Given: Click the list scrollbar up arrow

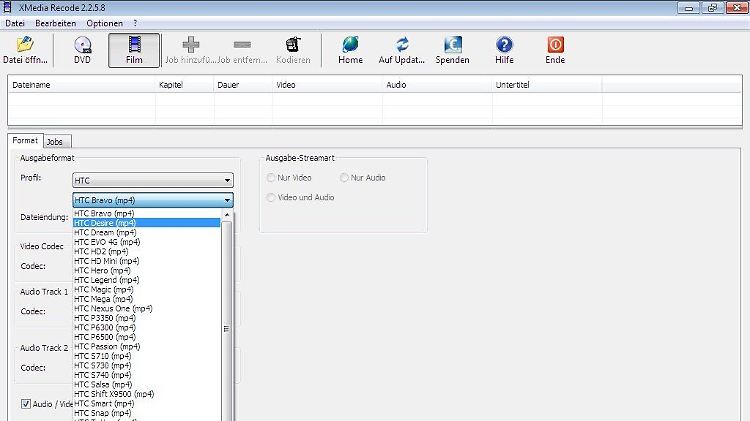Looking at the screenshot, I should click(x=227, y=215).
